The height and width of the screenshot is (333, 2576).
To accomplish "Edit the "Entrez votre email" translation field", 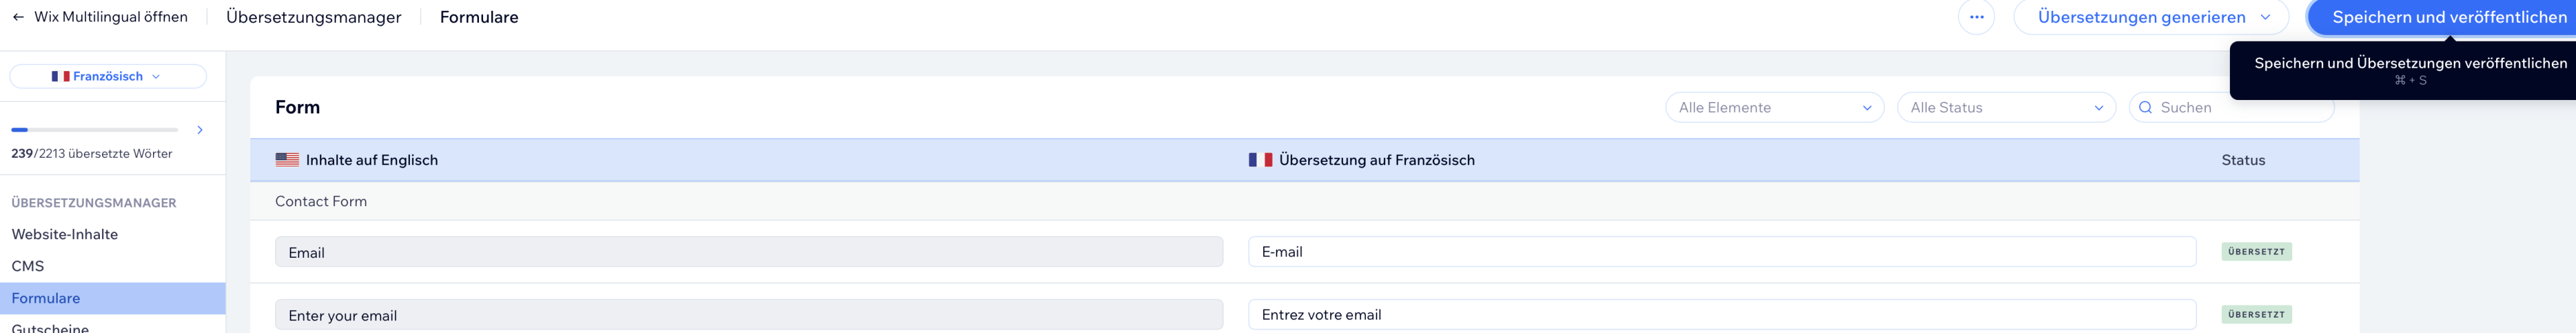I will click(1721, 315).
